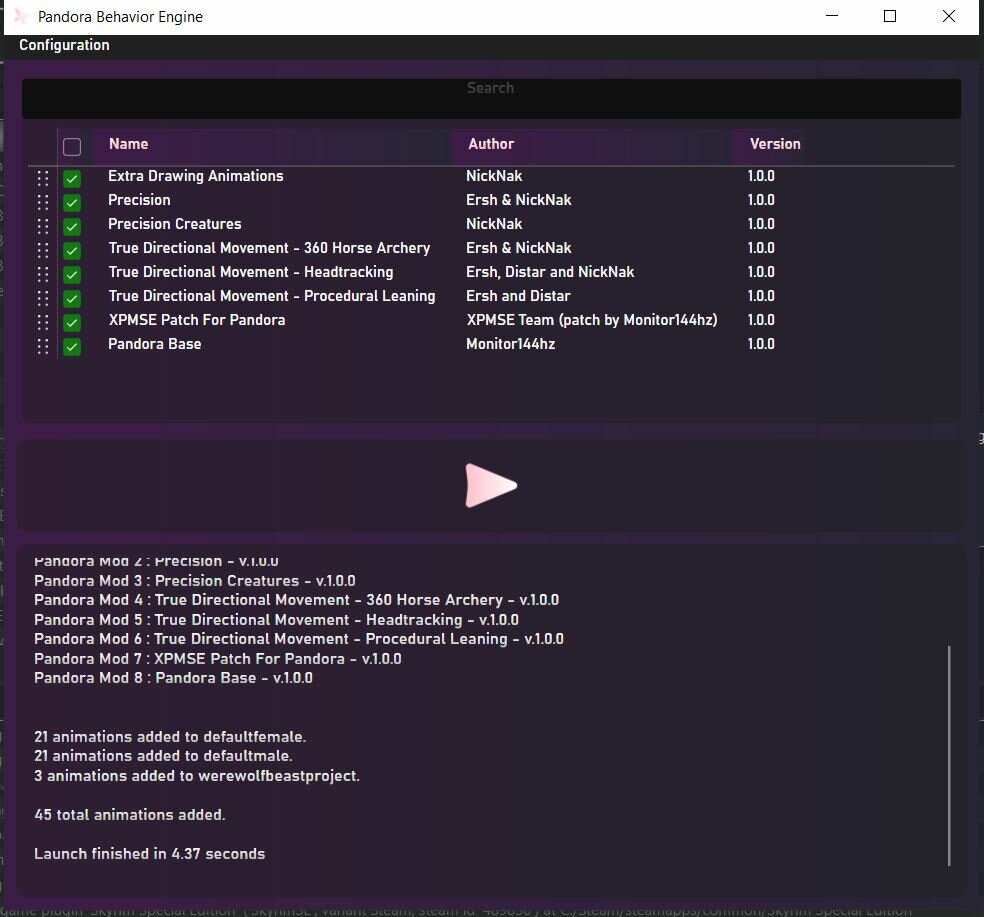Click author Ersh, Distar and NickNak

[550, 272]
